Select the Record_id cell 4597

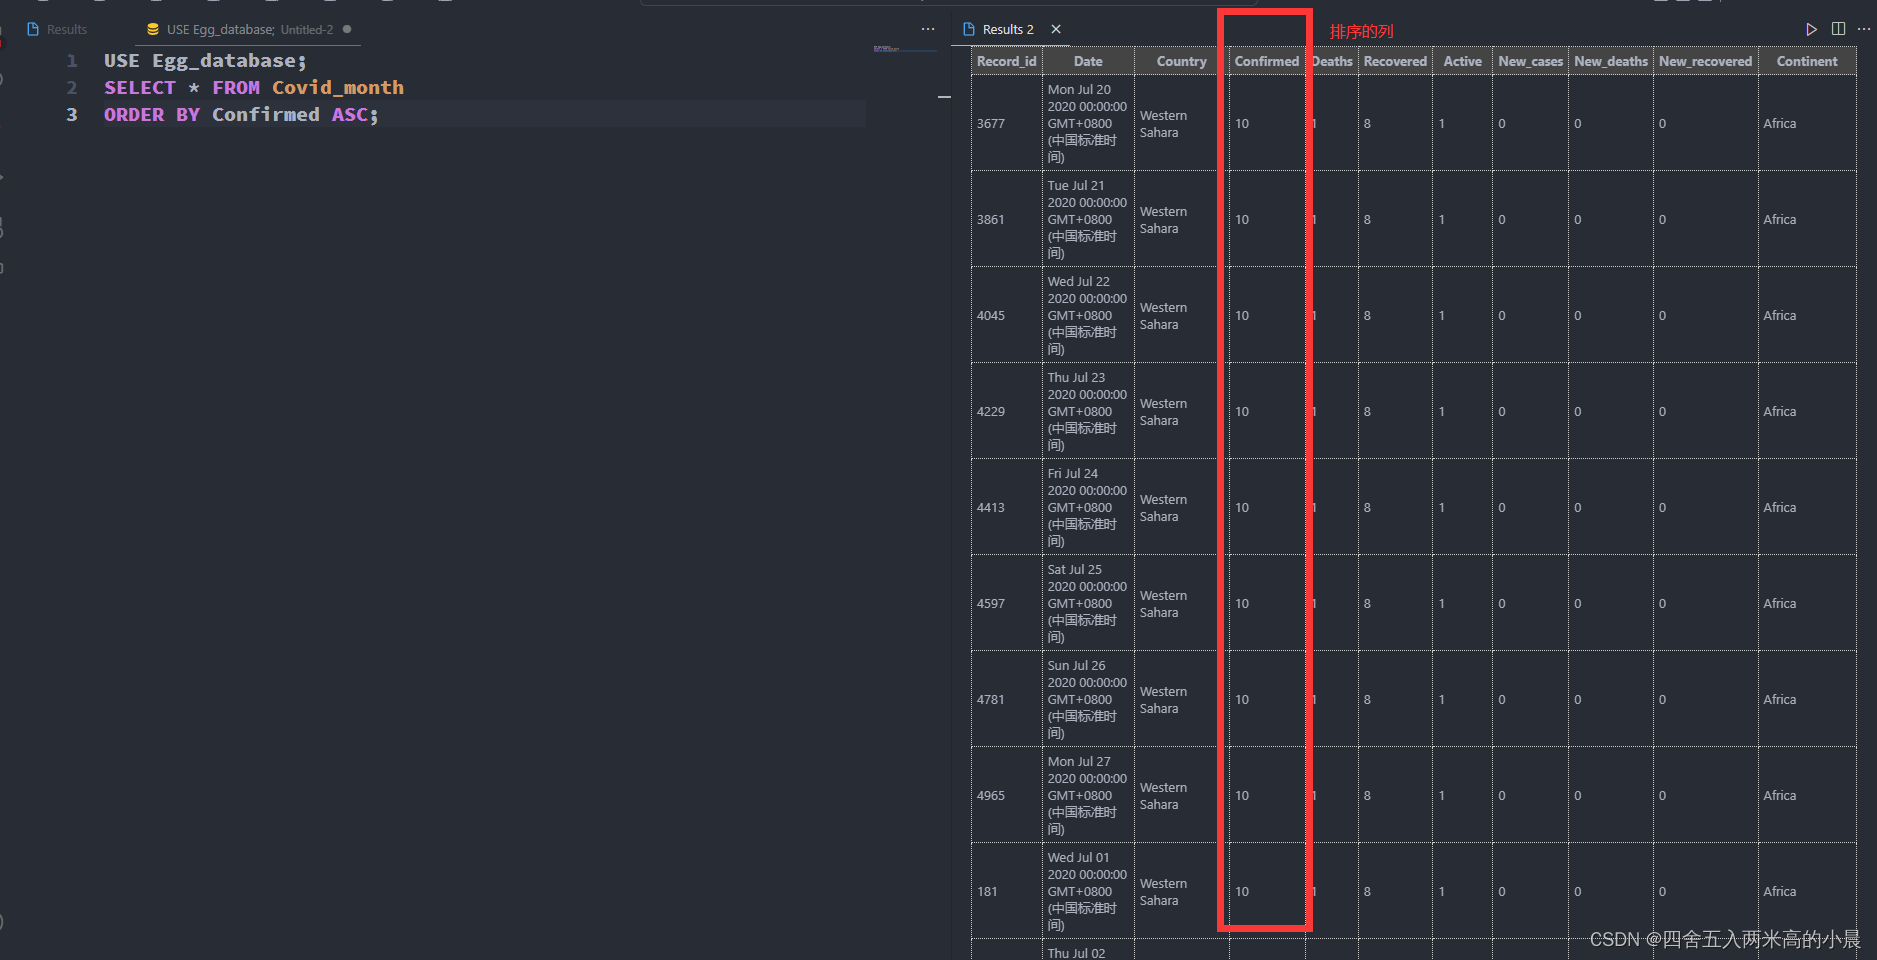coord(1007,603)
